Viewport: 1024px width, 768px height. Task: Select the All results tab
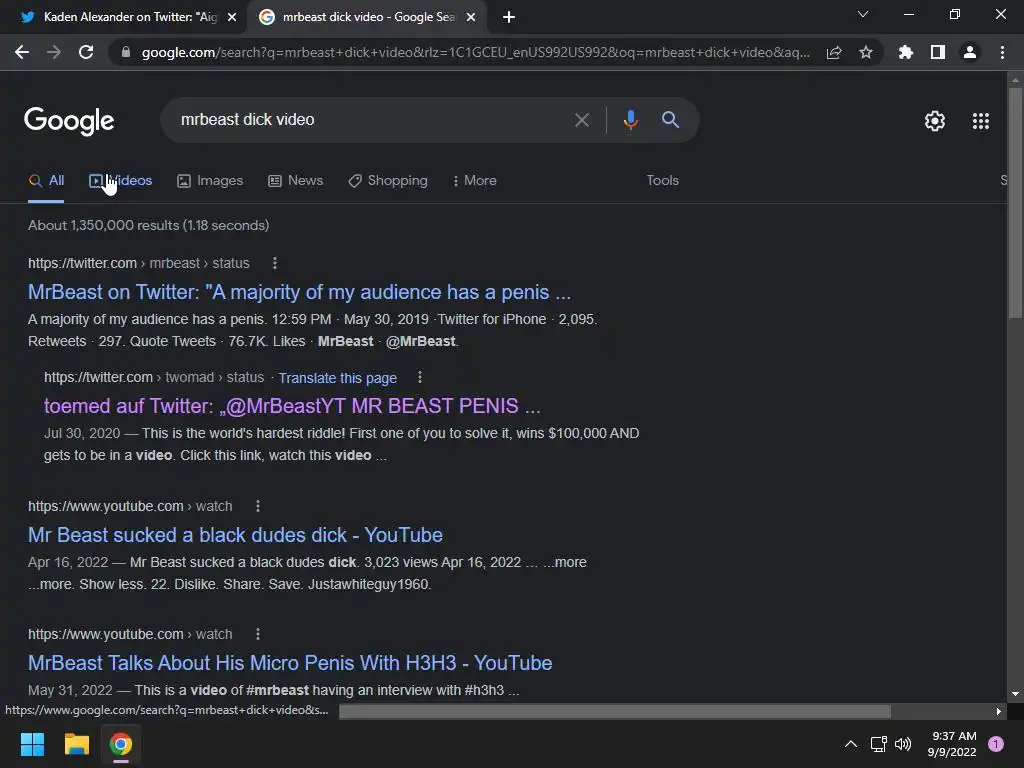coord(46,181)
